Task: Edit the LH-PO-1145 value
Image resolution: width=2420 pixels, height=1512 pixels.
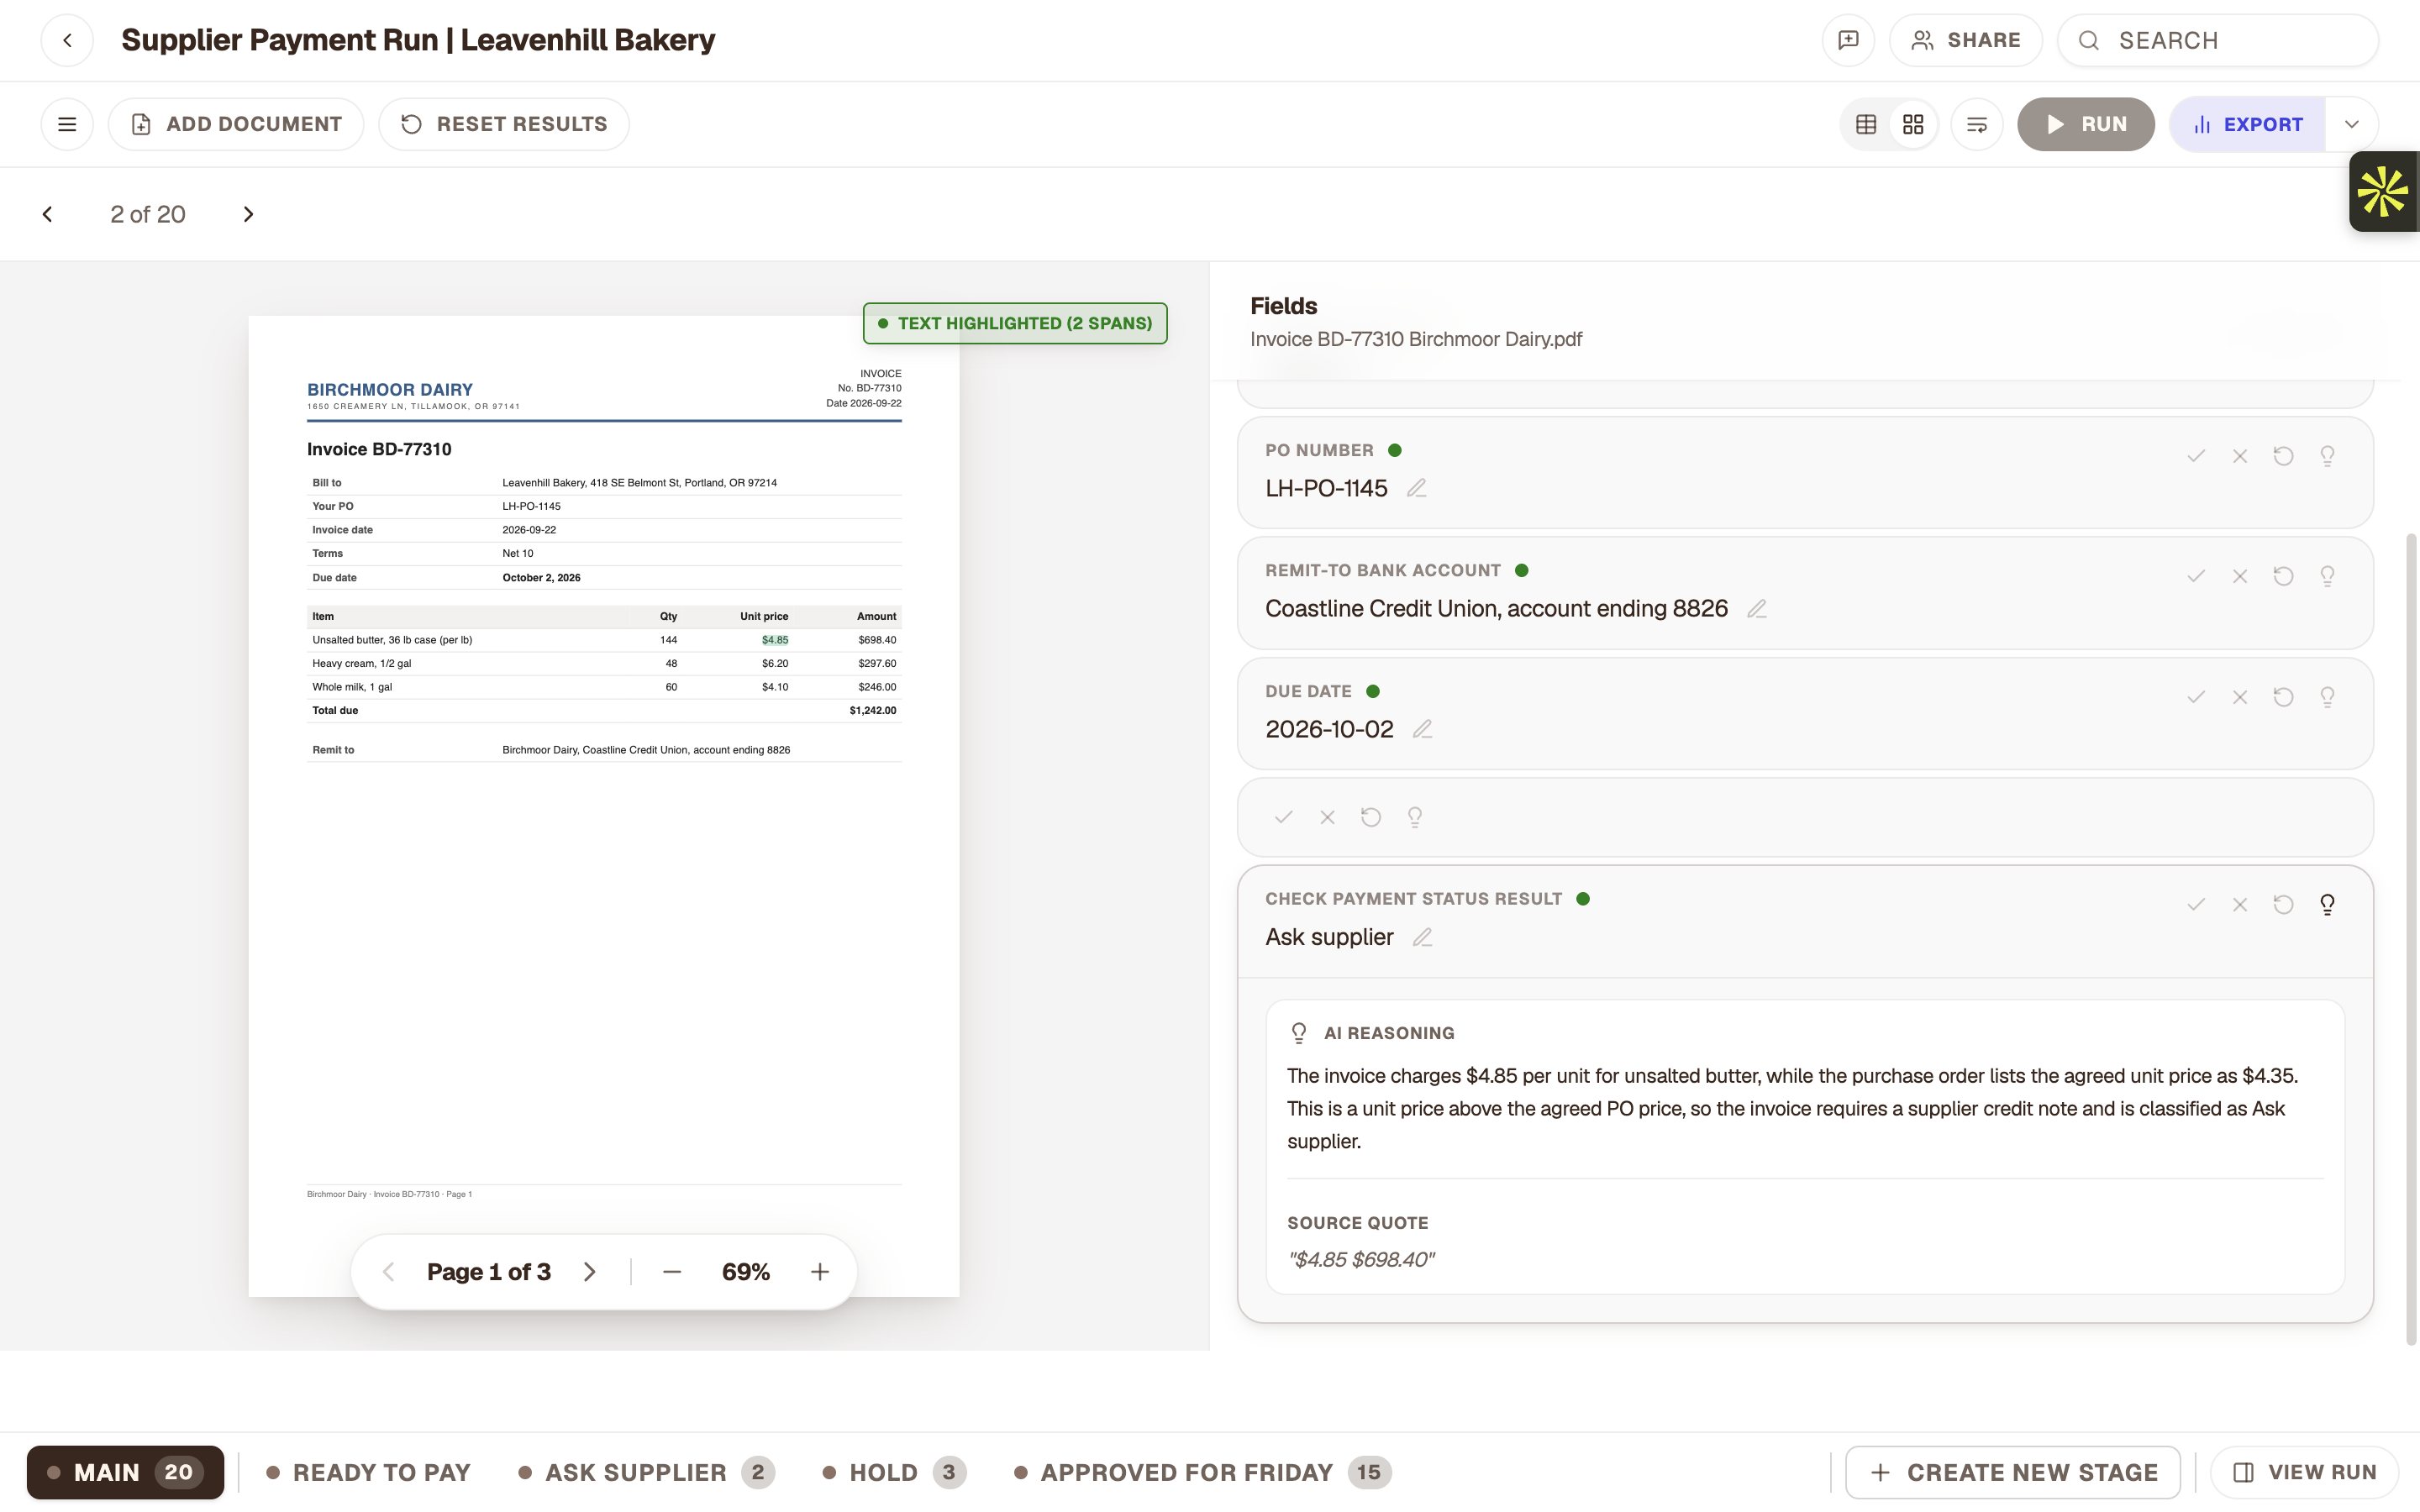Action: point(1417,488)
